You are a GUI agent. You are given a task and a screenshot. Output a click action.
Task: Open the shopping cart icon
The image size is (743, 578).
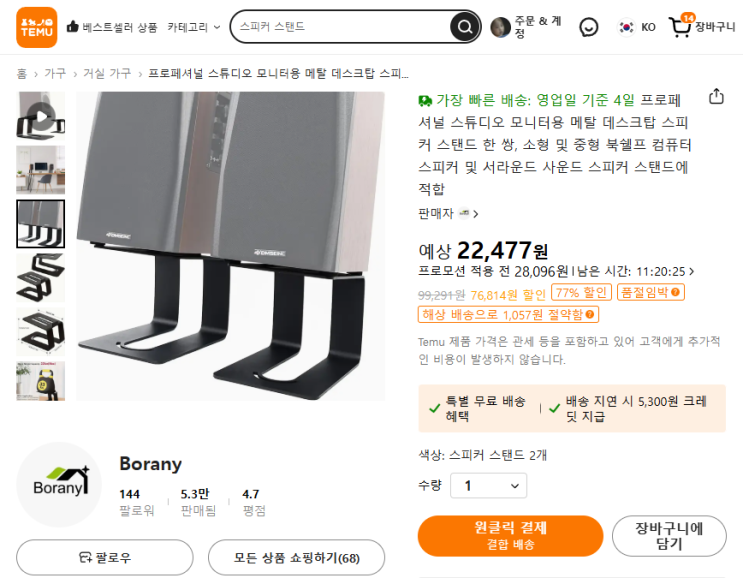(x=680, y=27)
